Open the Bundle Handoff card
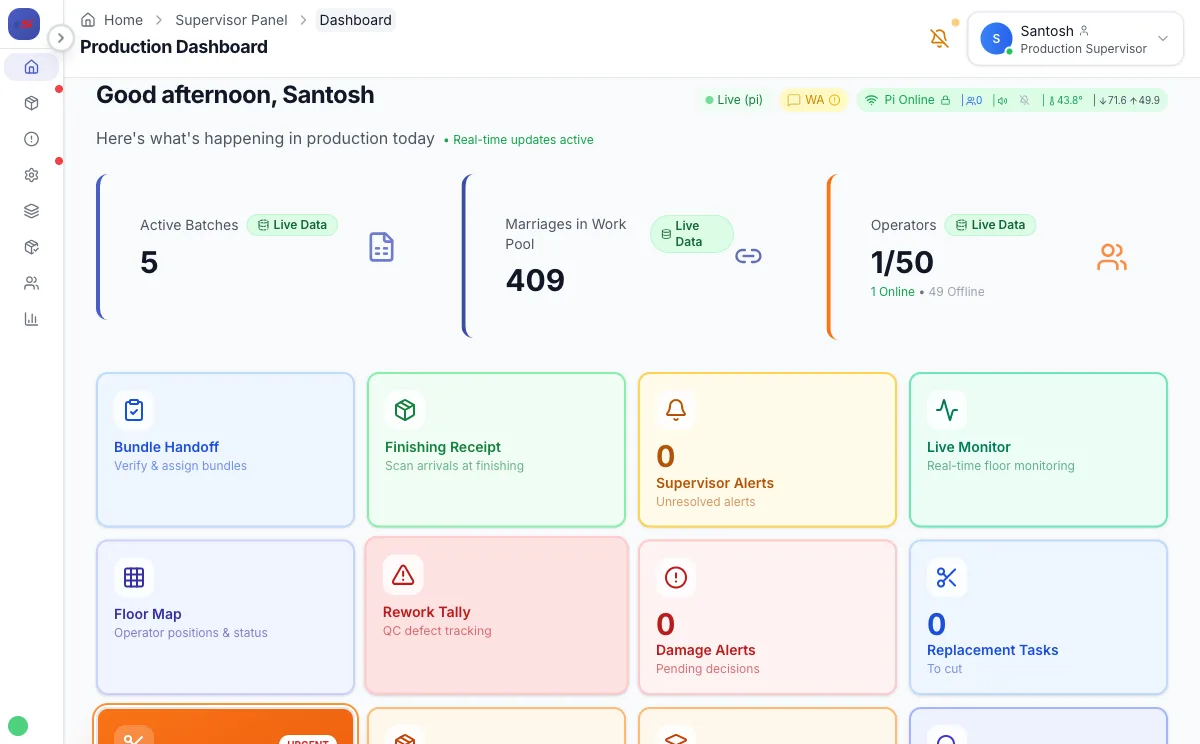This screenshot has width=1200, height=744. click(224, 450)
